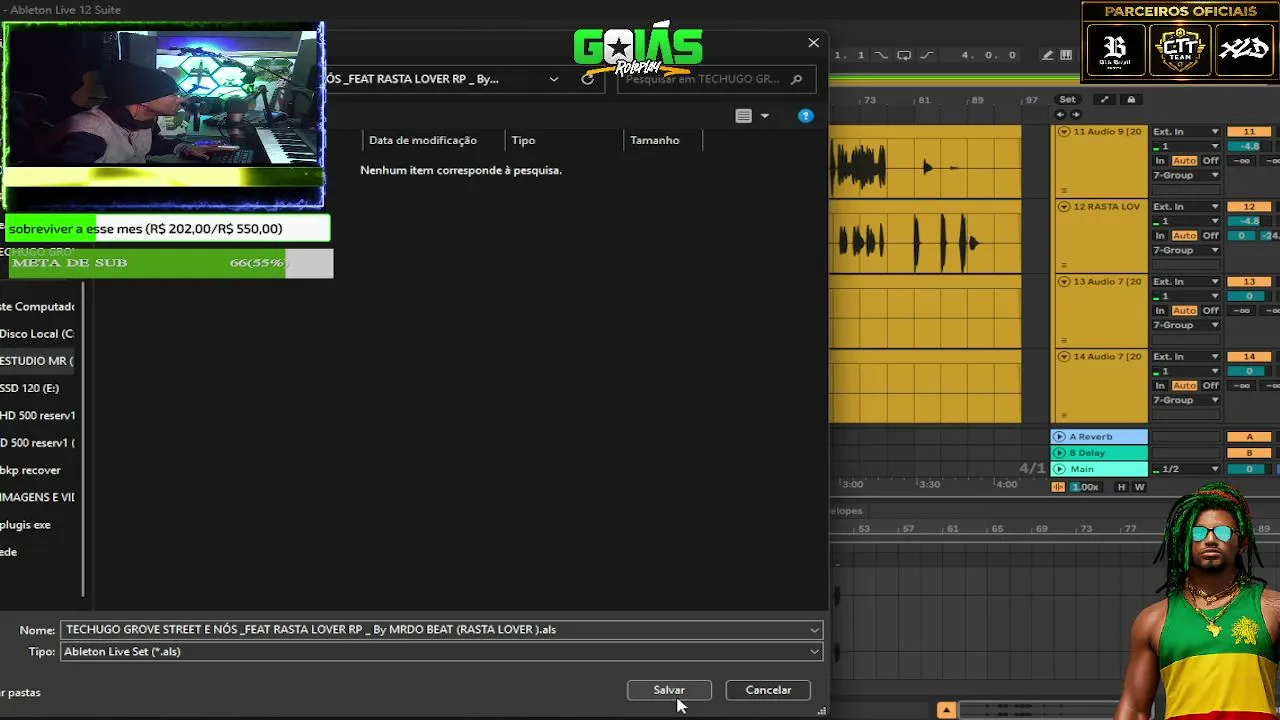Click the orange arrow icon below Ableton detail view
1280x720 pixels.
pyautogui.click(x=946, y=710)
